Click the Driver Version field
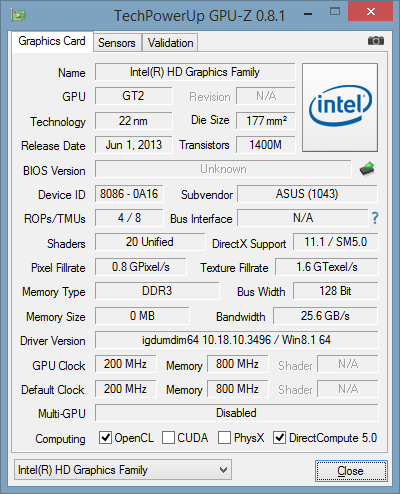This screenshot has height=494, width=400. 237,340
